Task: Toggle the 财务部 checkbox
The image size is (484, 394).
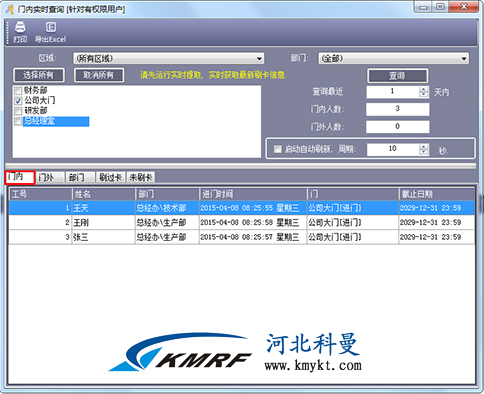Action: click(x=18, y=91)
